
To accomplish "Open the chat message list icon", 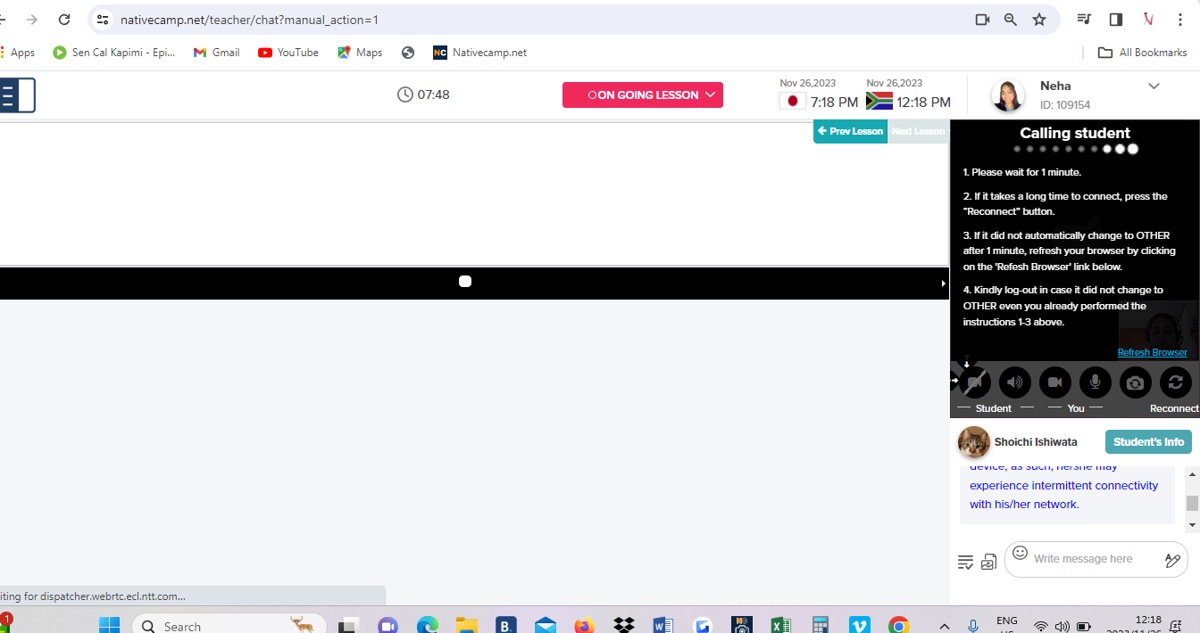I will point(965,561).
